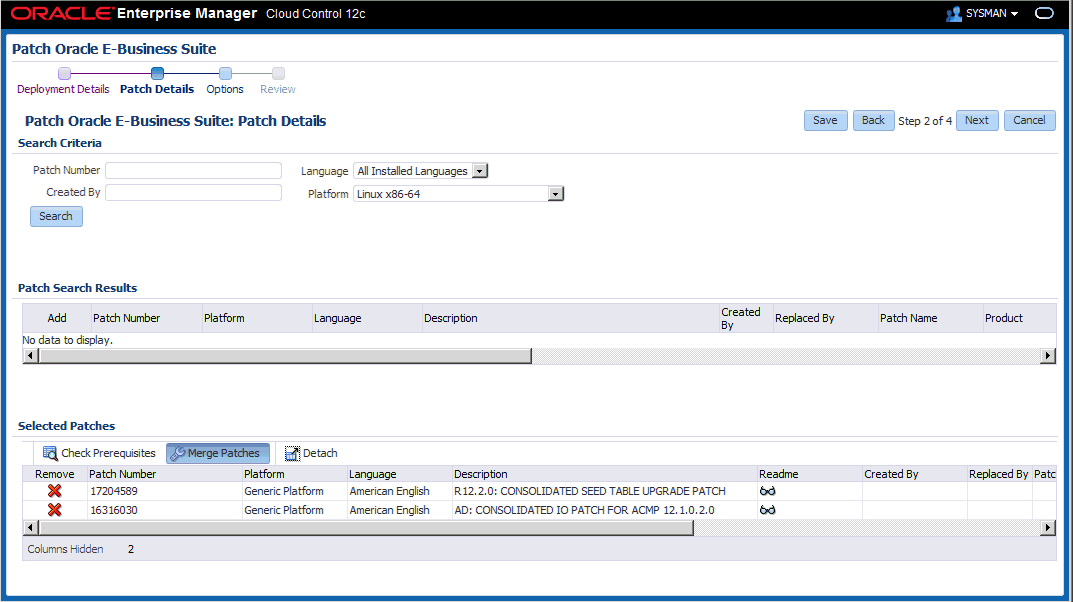Focus the Patch Number input field
The height and width of the screenshot is (602, 1073).
194,170
